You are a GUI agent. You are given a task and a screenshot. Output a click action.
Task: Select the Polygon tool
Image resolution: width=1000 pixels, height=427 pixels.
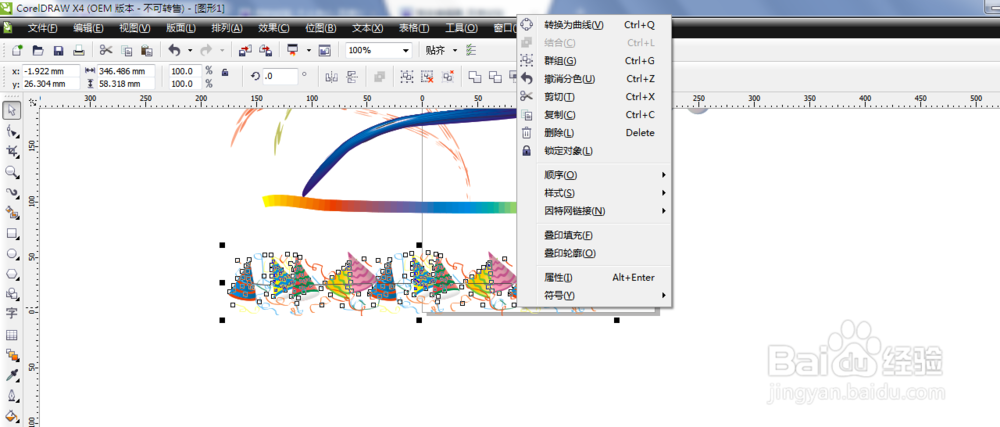point(11,274)
